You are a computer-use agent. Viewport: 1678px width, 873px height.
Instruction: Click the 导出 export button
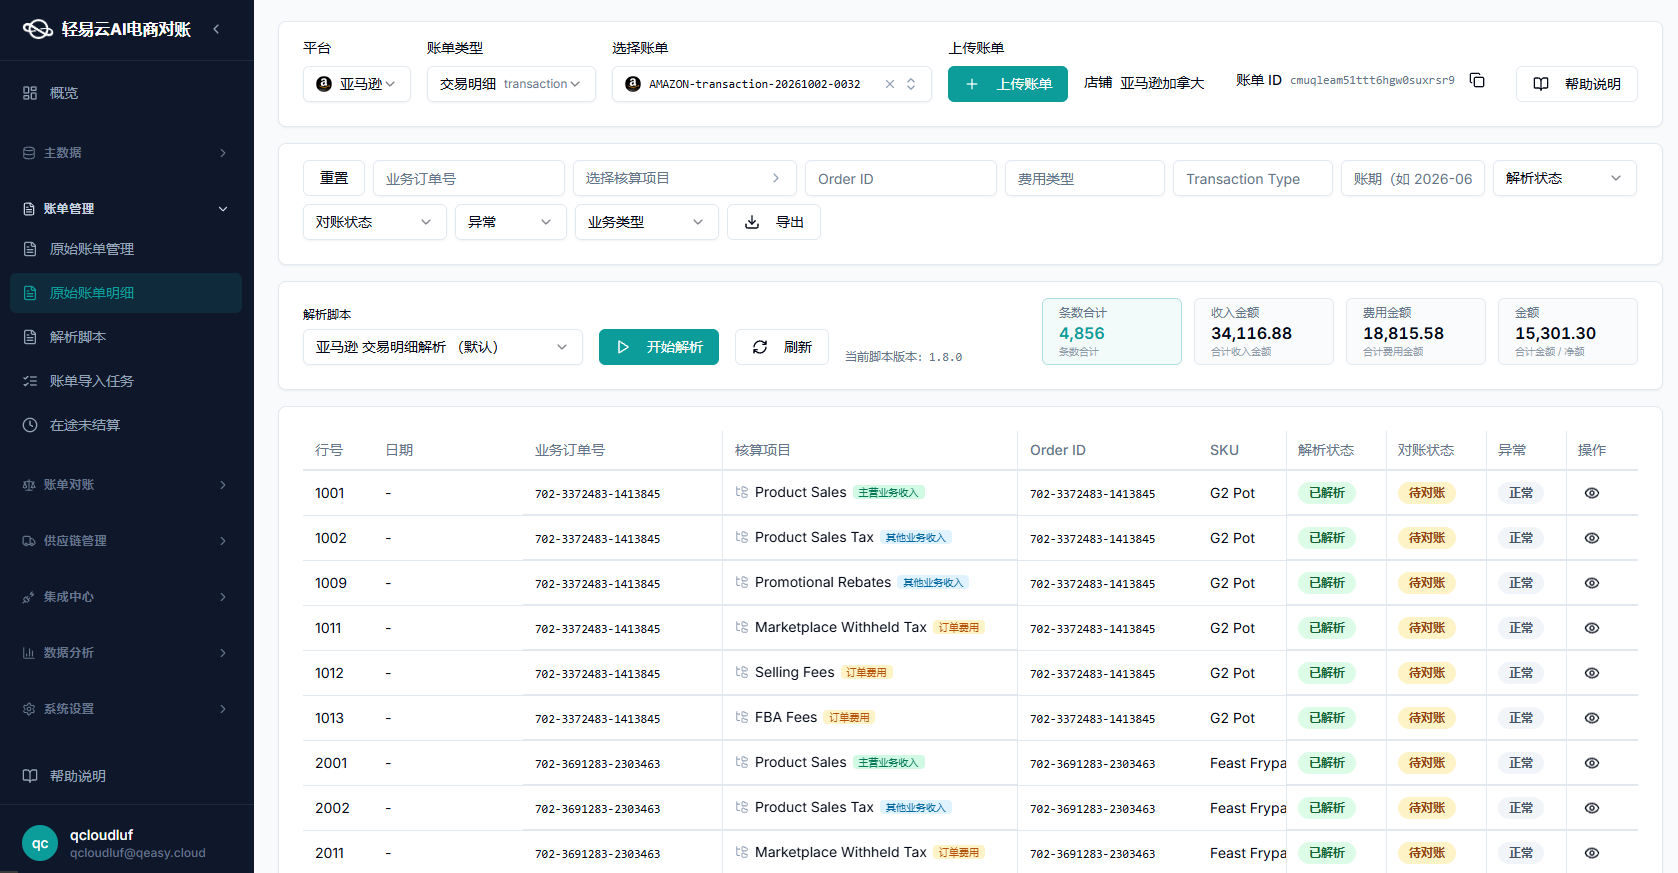coord(774,222)
